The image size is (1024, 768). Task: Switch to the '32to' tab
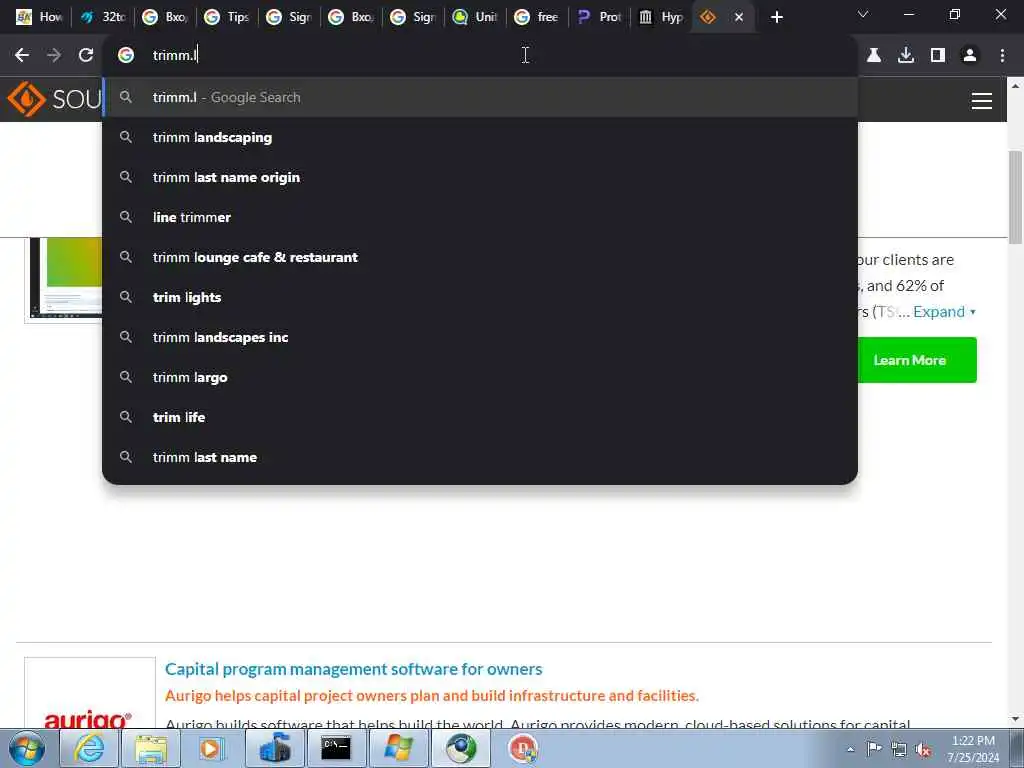click(x=103, y=17)
